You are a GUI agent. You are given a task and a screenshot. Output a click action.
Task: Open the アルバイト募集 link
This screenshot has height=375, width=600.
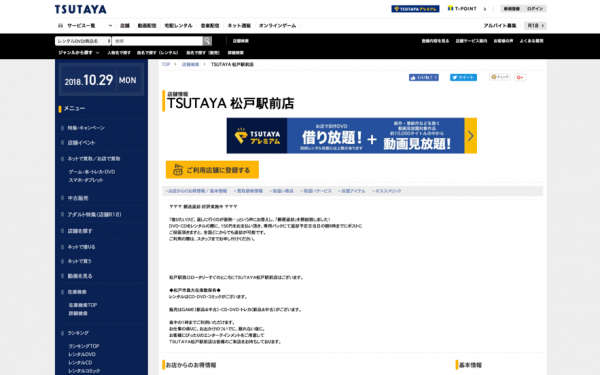(x=500, y=26)
